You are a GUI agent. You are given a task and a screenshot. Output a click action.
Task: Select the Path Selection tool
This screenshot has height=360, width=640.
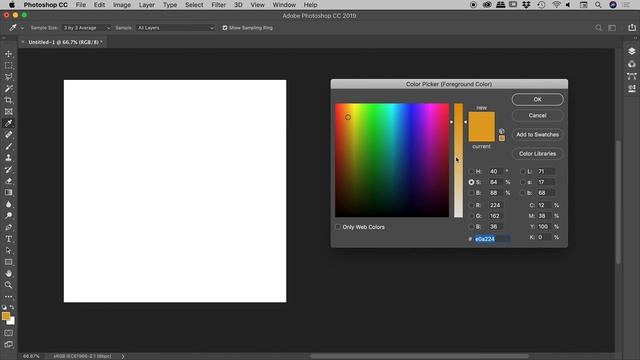9,250
